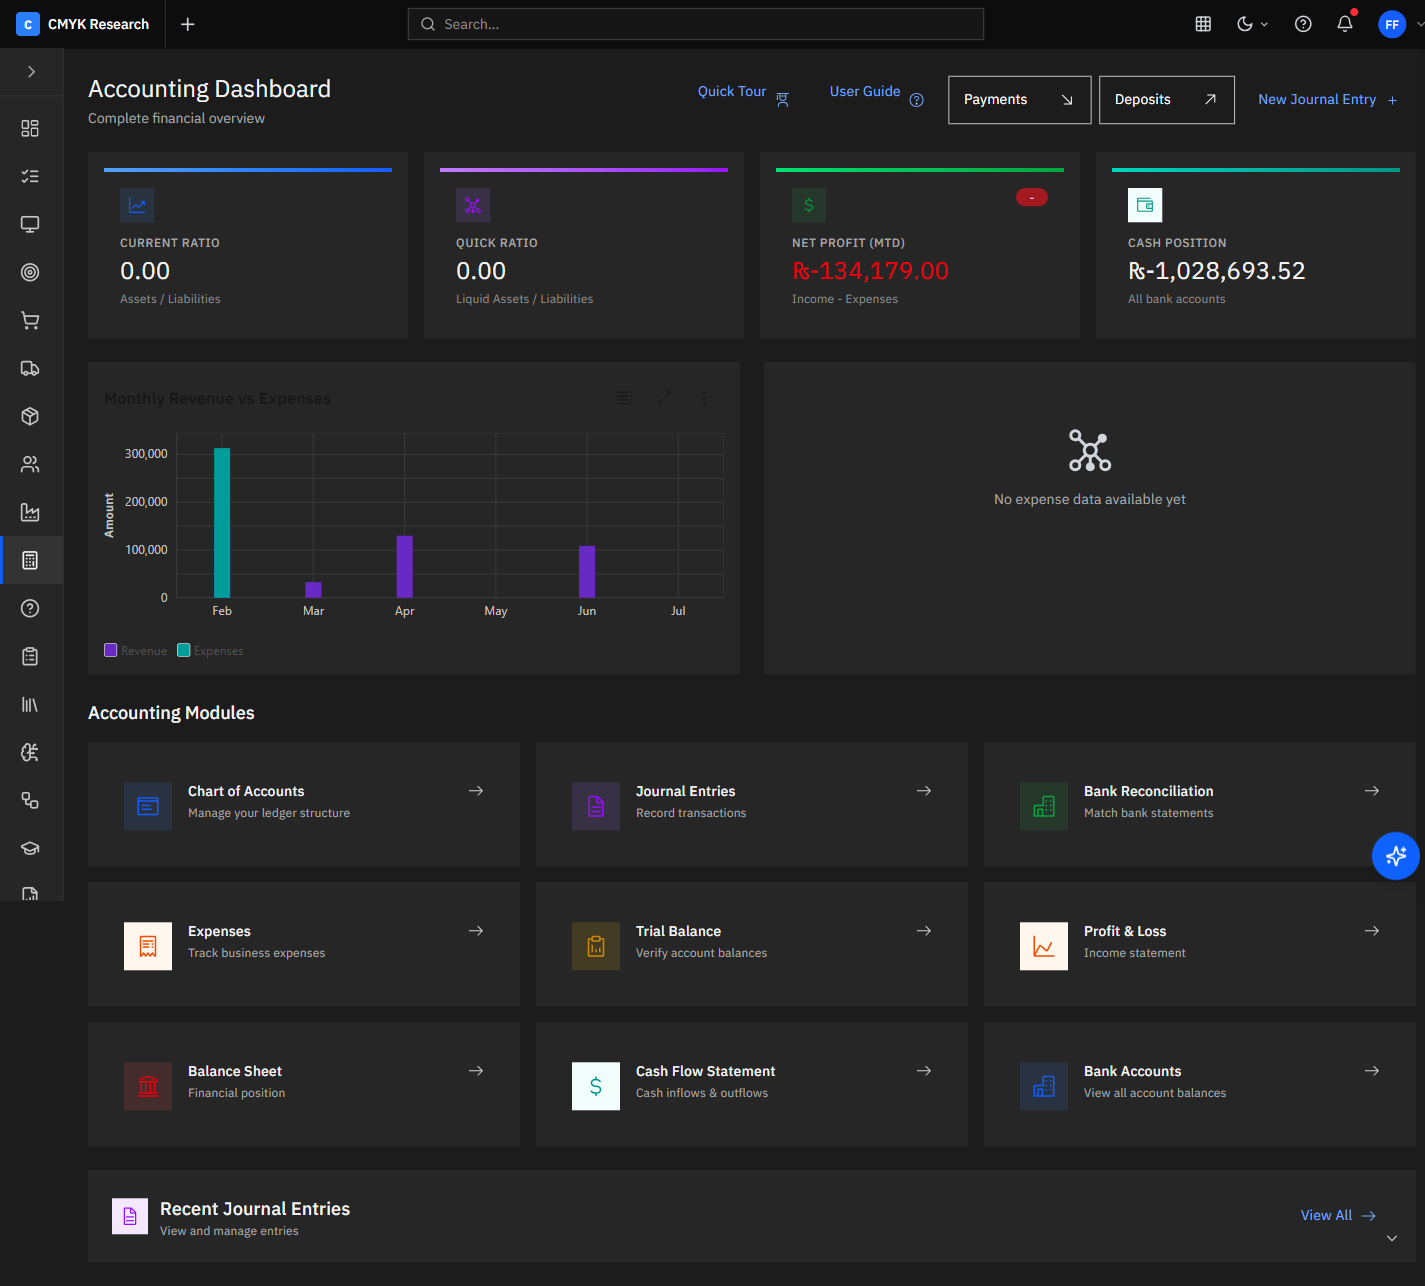
Task: Open the workflow shapes icon in sidebar
Action: pos(30,800)
